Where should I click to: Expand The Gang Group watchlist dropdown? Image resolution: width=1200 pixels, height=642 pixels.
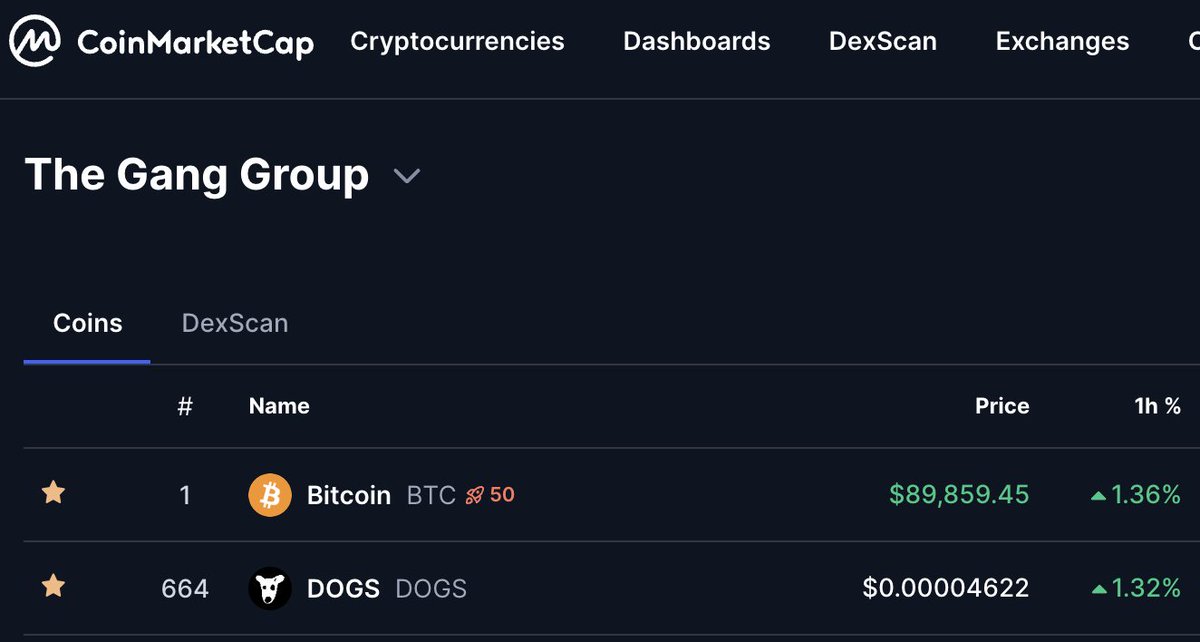[x=406, y=177]
